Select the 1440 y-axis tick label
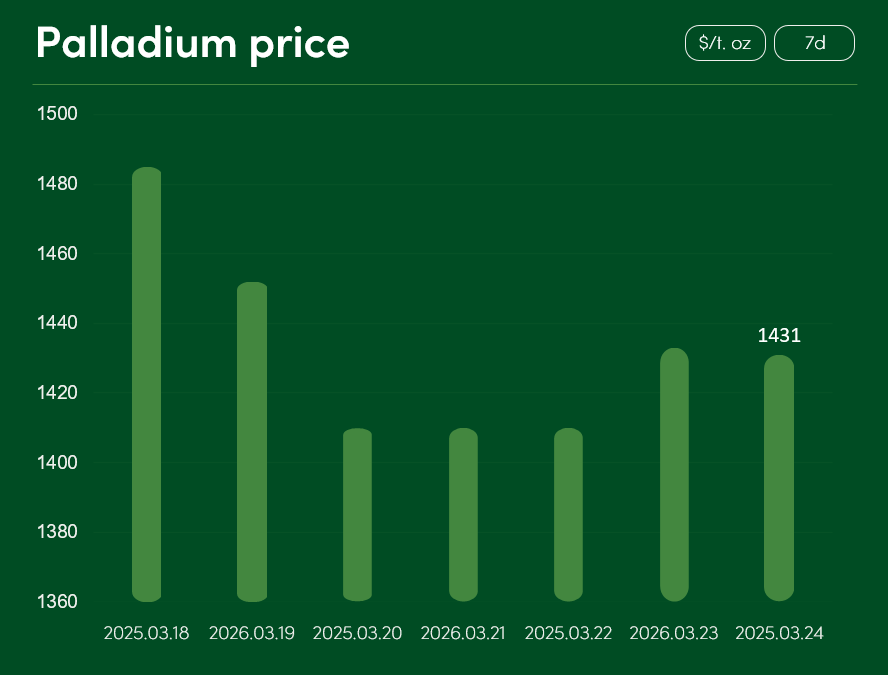The height and width of the screenshot is (675, 888). click(x=58, y=323)
